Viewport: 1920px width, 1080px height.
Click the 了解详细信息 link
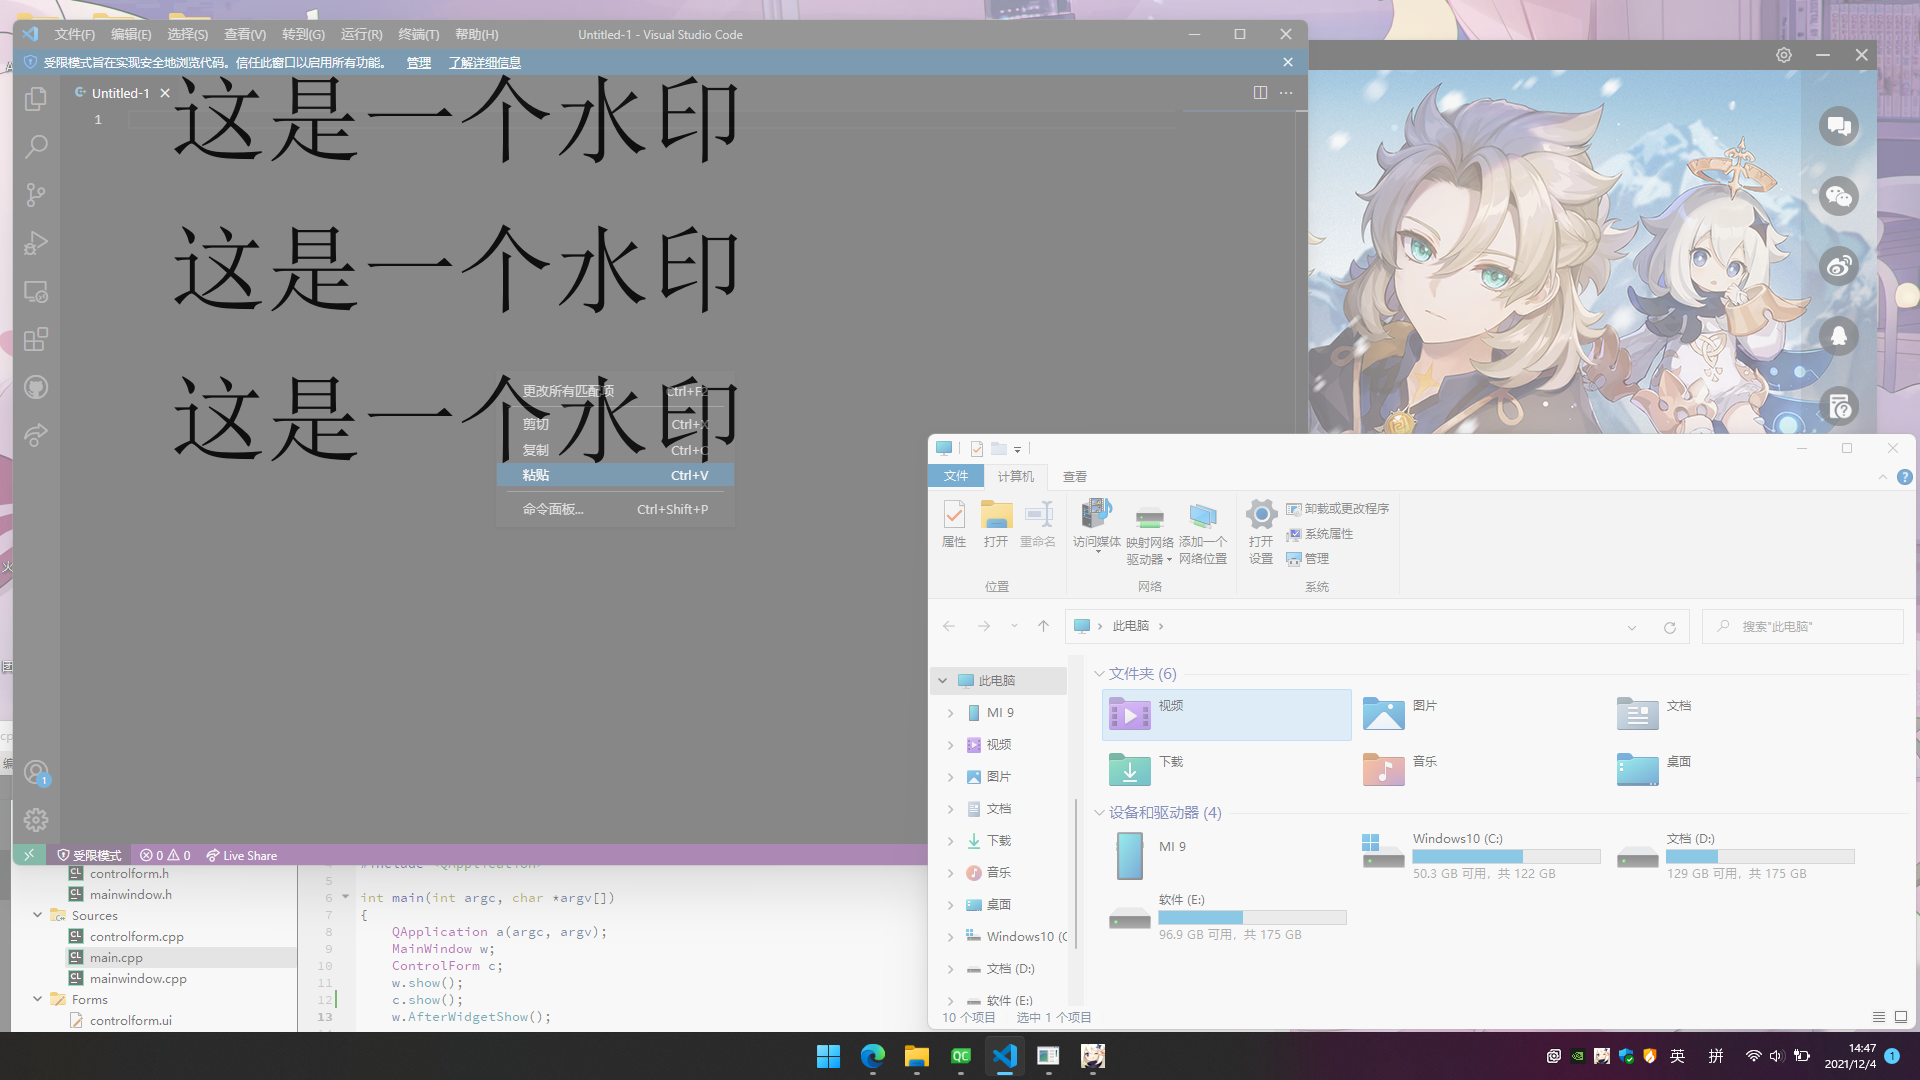click(484, 62)
